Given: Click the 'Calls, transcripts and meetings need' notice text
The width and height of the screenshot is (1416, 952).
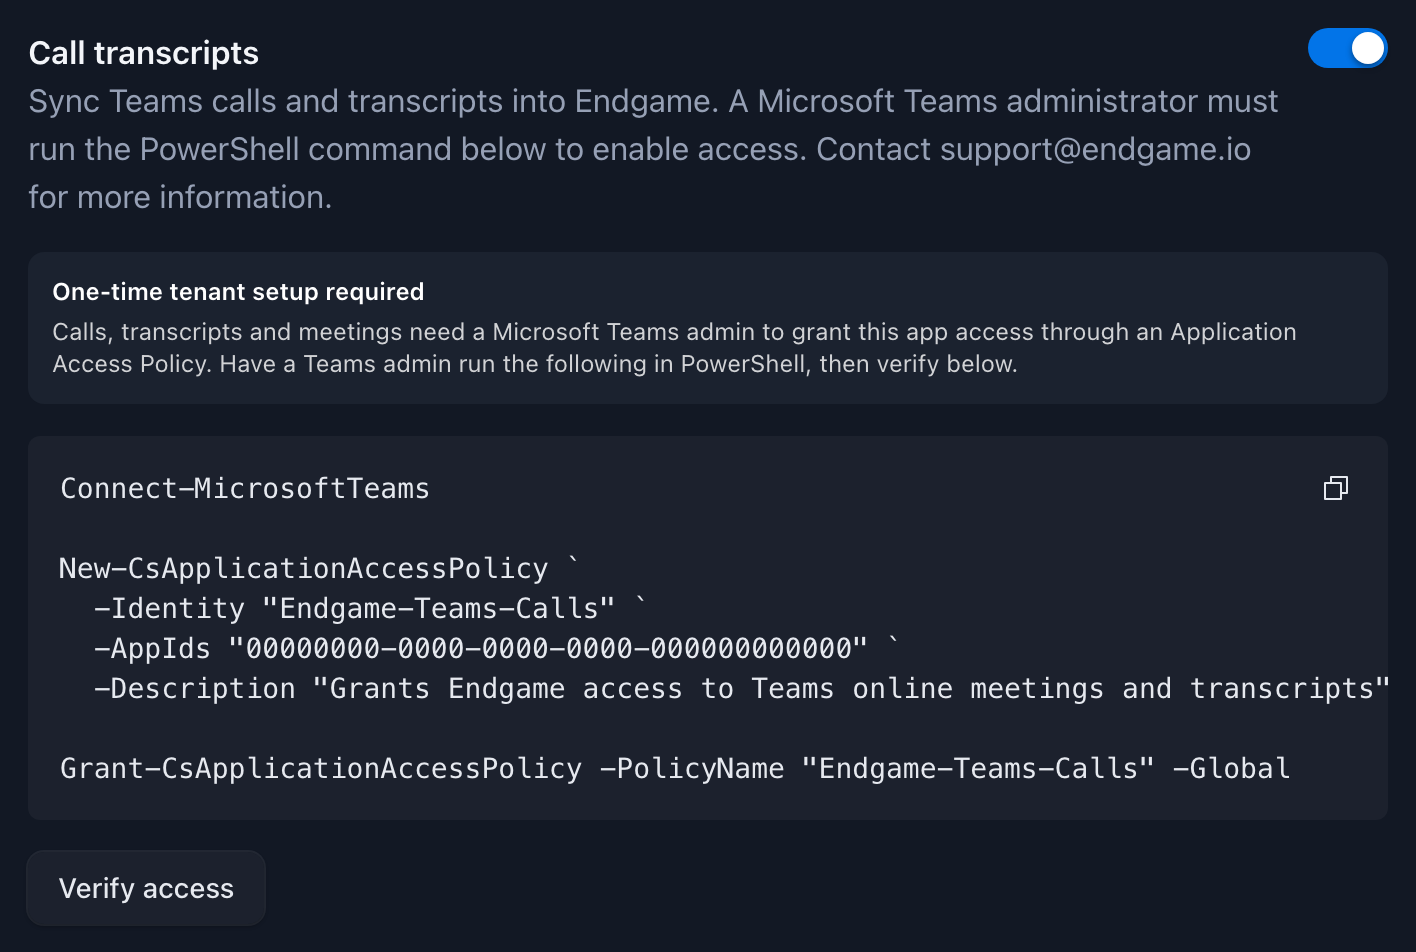Looking at the screenshot, I should tap(674, 348).
